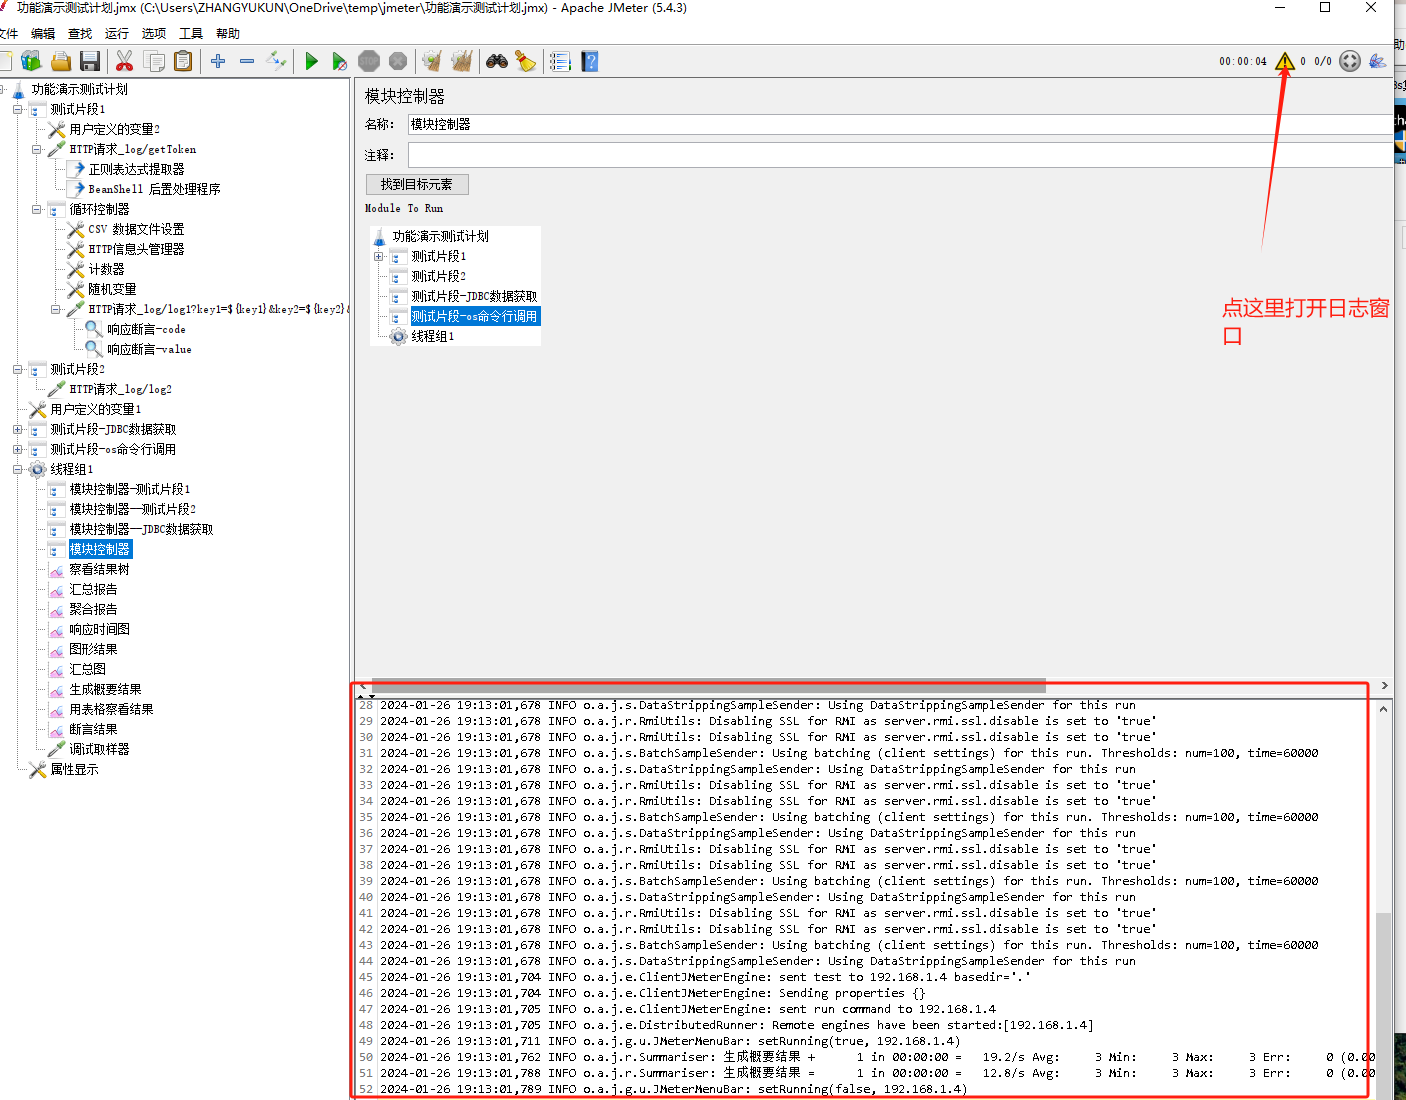Select 线程组1 in Module To Run tree
This screenshot has width=1406, height=1100.
pyautogui.click(x=432, y=336)
